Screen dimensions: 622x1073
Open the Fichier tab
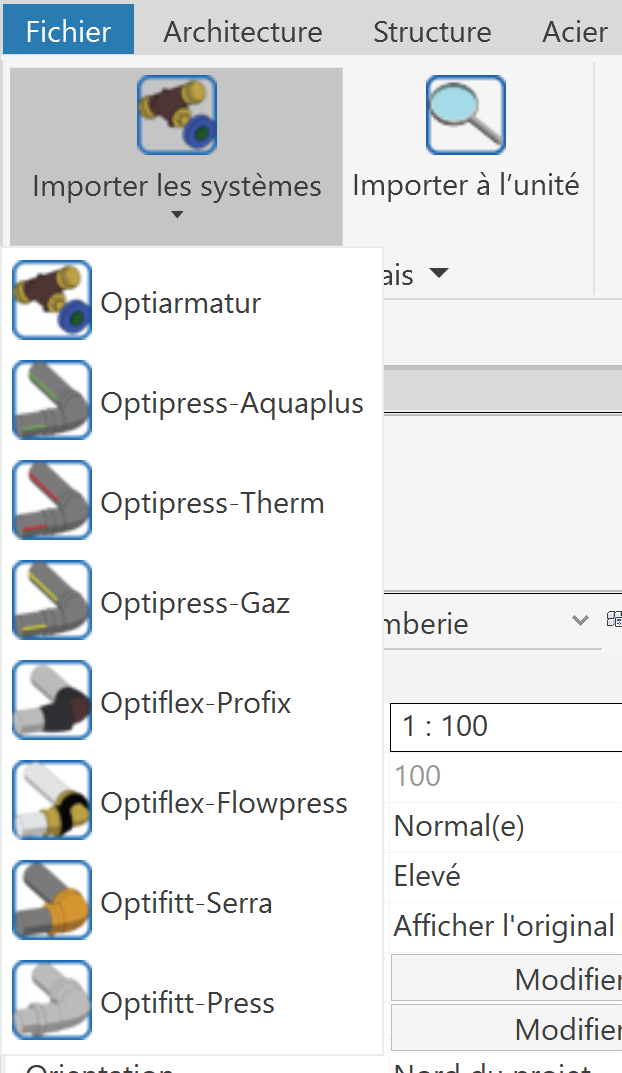tap(68, 31)
